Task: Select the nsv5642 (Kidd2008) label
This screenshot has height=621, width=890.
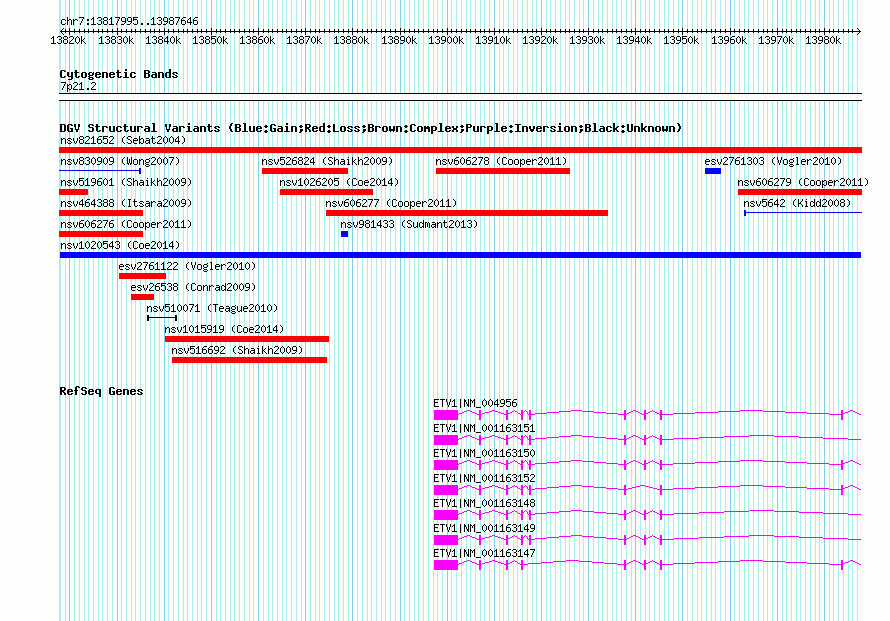Action: tap(797, 203)
